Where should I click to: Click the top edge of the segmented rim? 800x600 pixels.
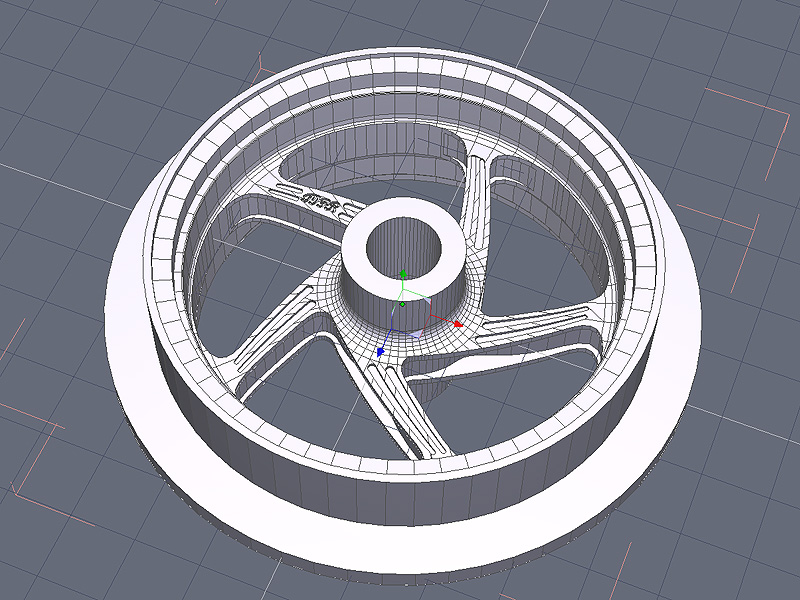click(400, 65)
